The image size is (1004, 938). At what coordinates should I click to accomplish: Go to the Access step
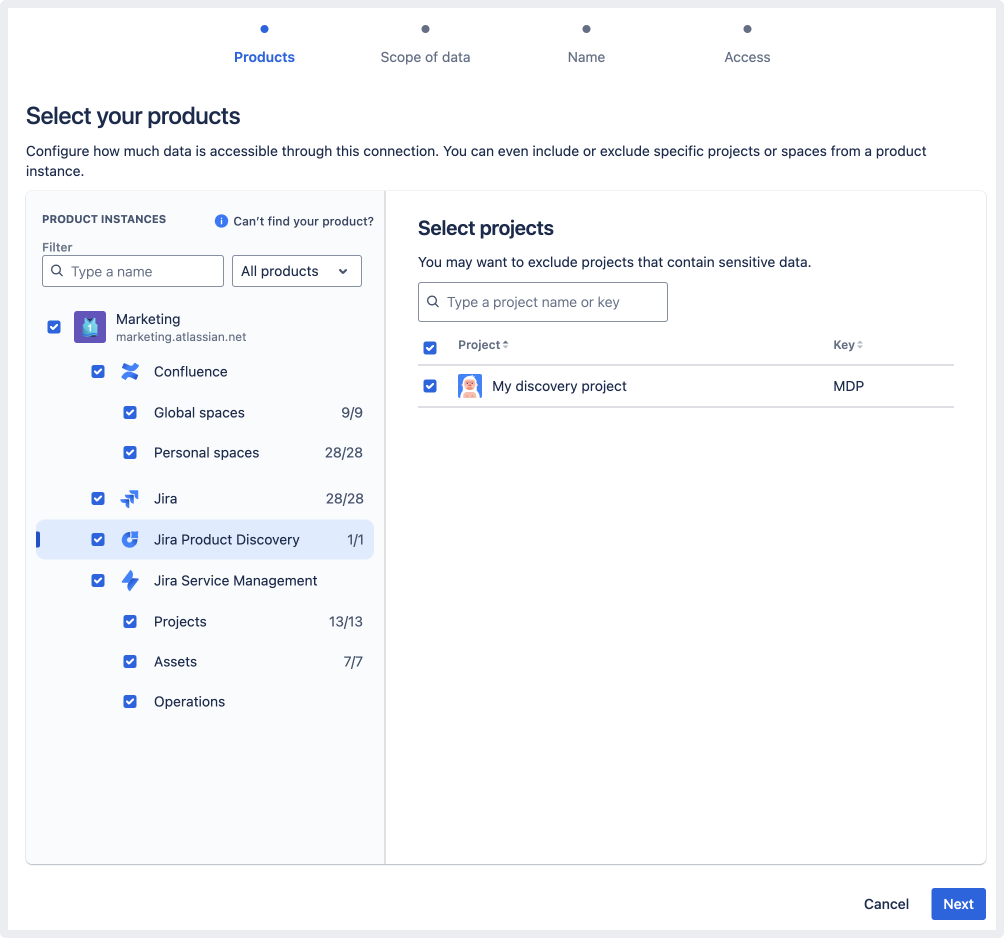click(747, 57)
